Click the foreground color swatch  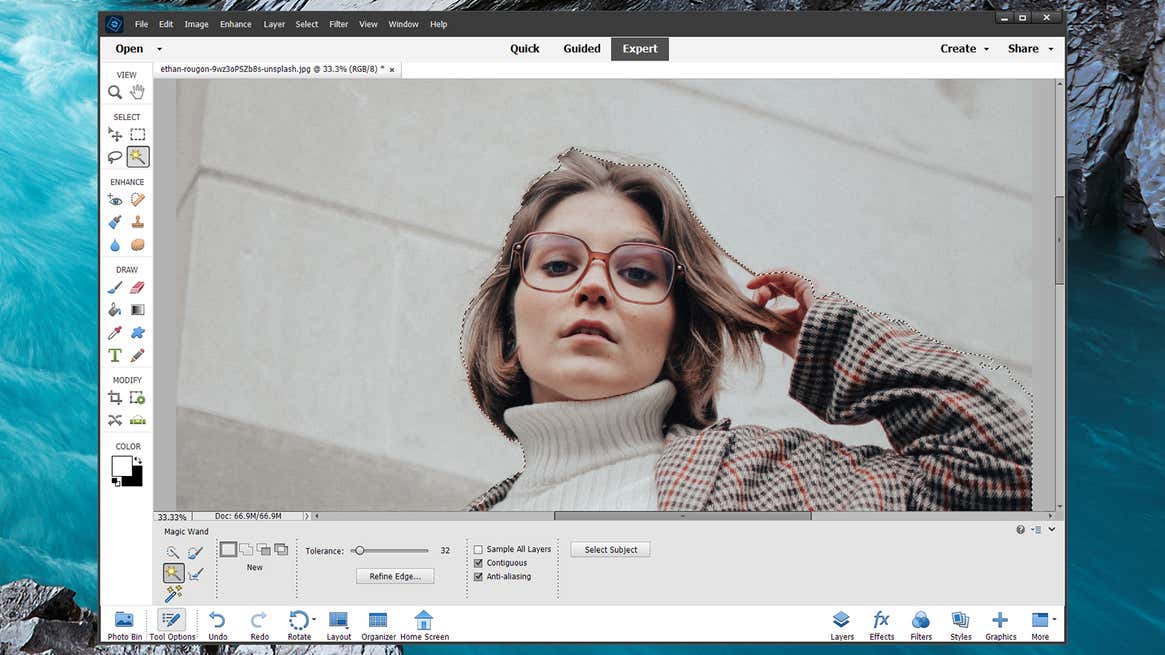click(x=121, y=466)
